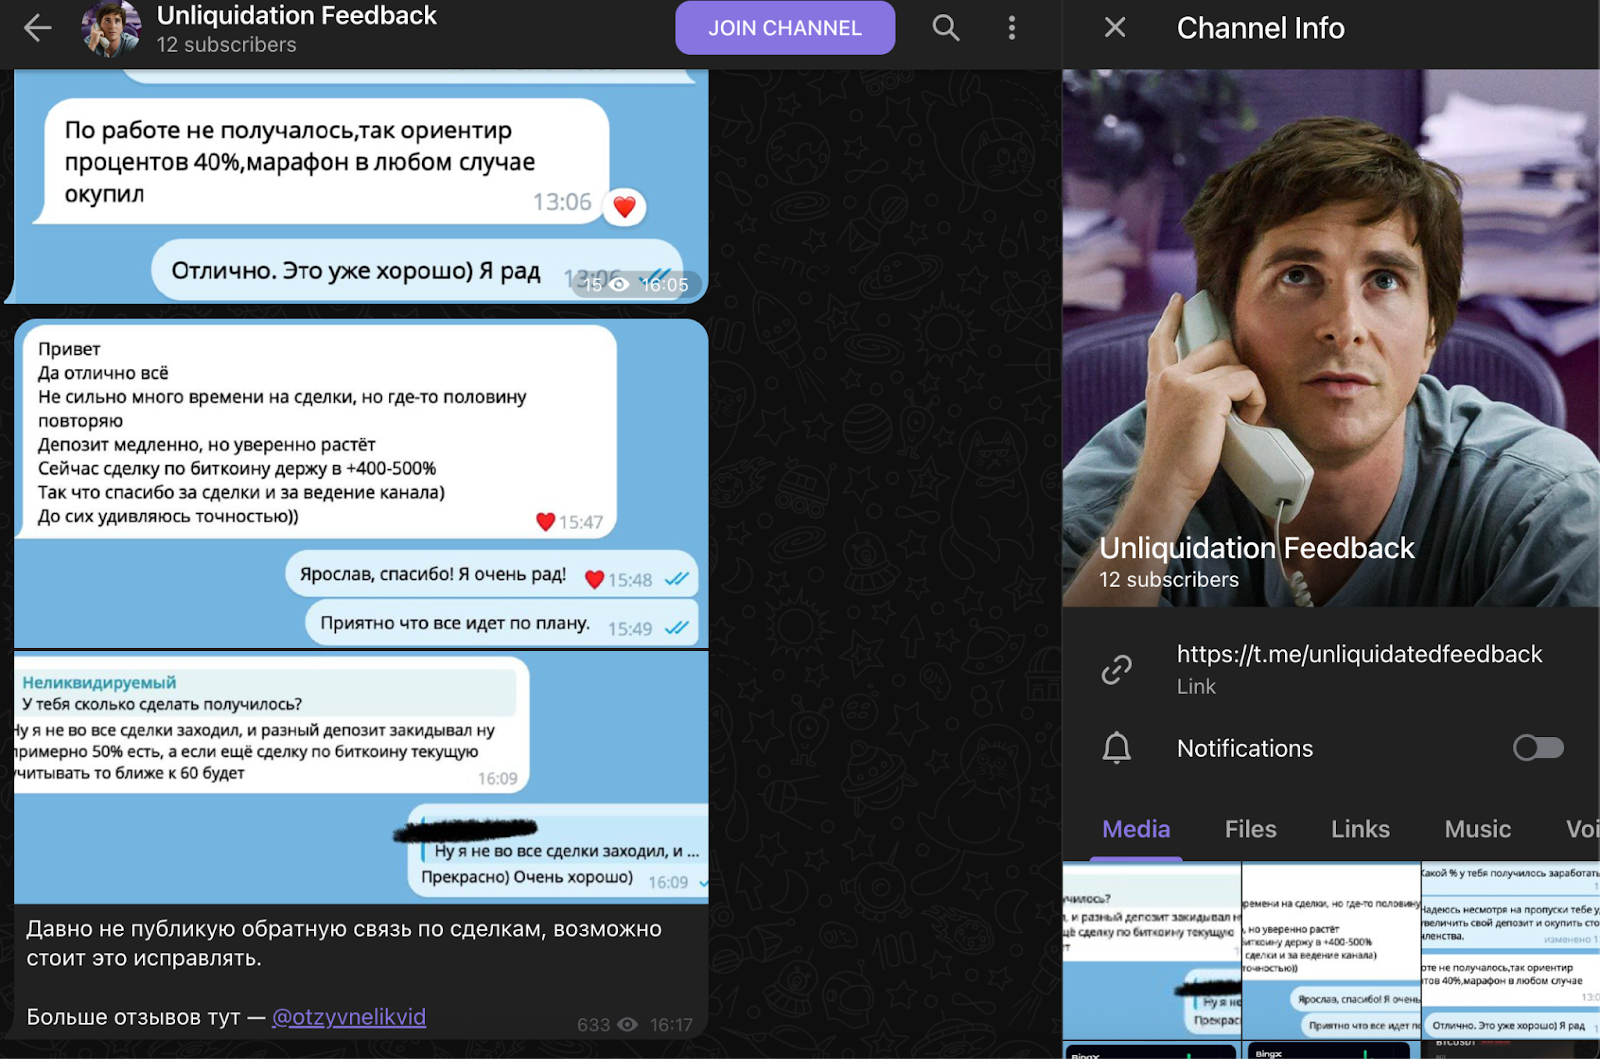The width and height of the screenshot is (1600, 1059).
Task: Click the 16:17 post timestamp
Action: pyautogui.click(x=671, y=1025)
